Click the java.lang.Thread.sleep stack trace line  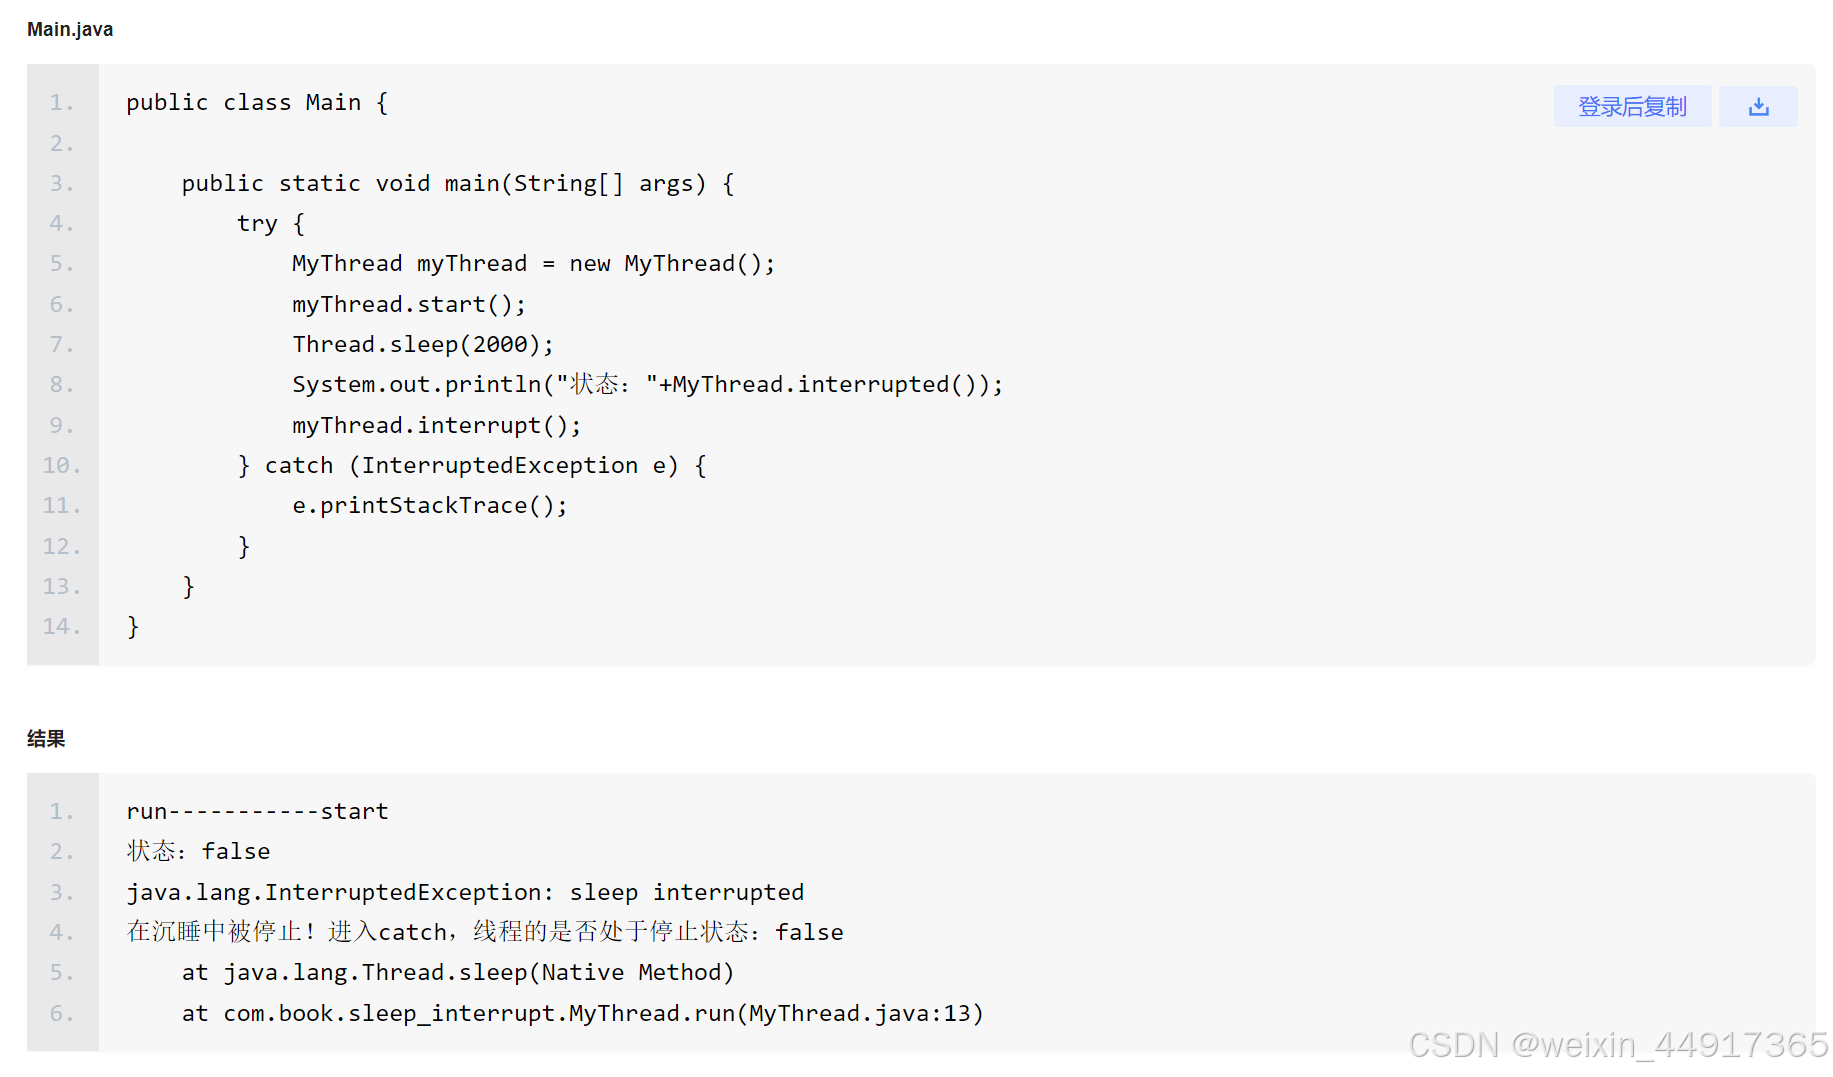(x=458, y=971)
